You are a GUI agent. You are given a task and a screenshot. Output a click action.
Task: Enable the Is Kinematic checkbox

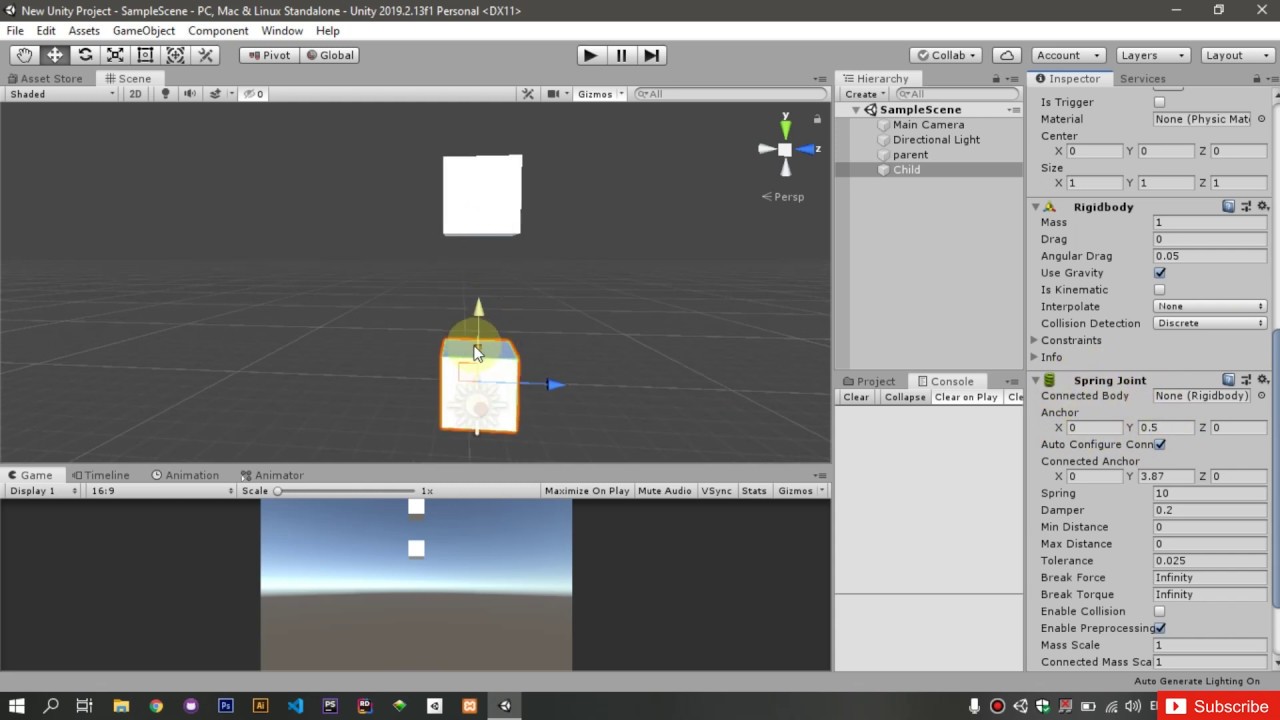1160,290
